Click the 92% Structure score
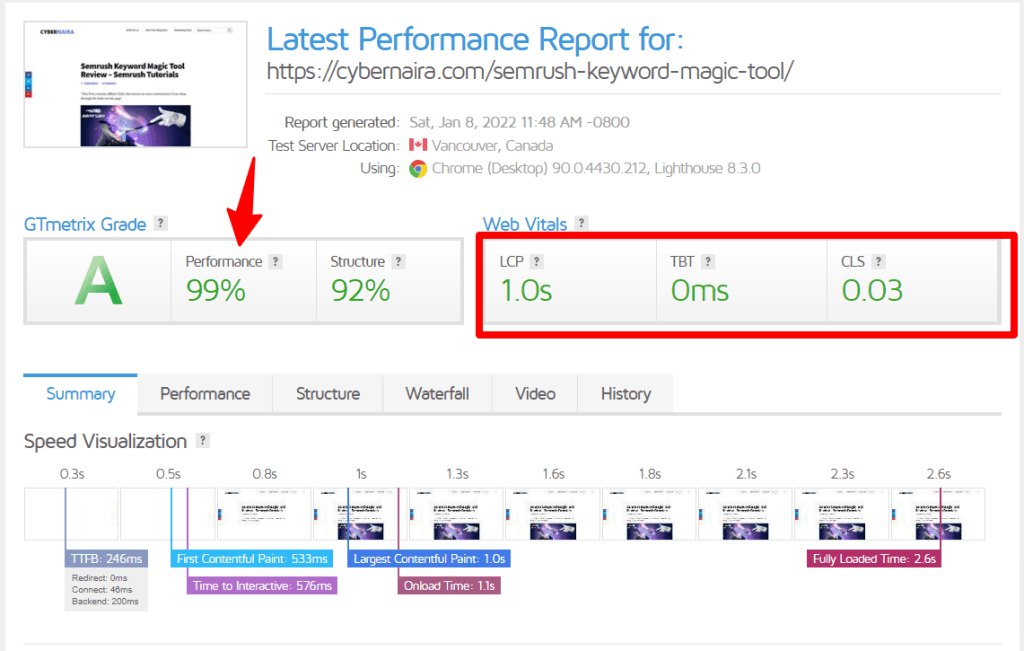Screen dimensions: 1024x651 360,291
